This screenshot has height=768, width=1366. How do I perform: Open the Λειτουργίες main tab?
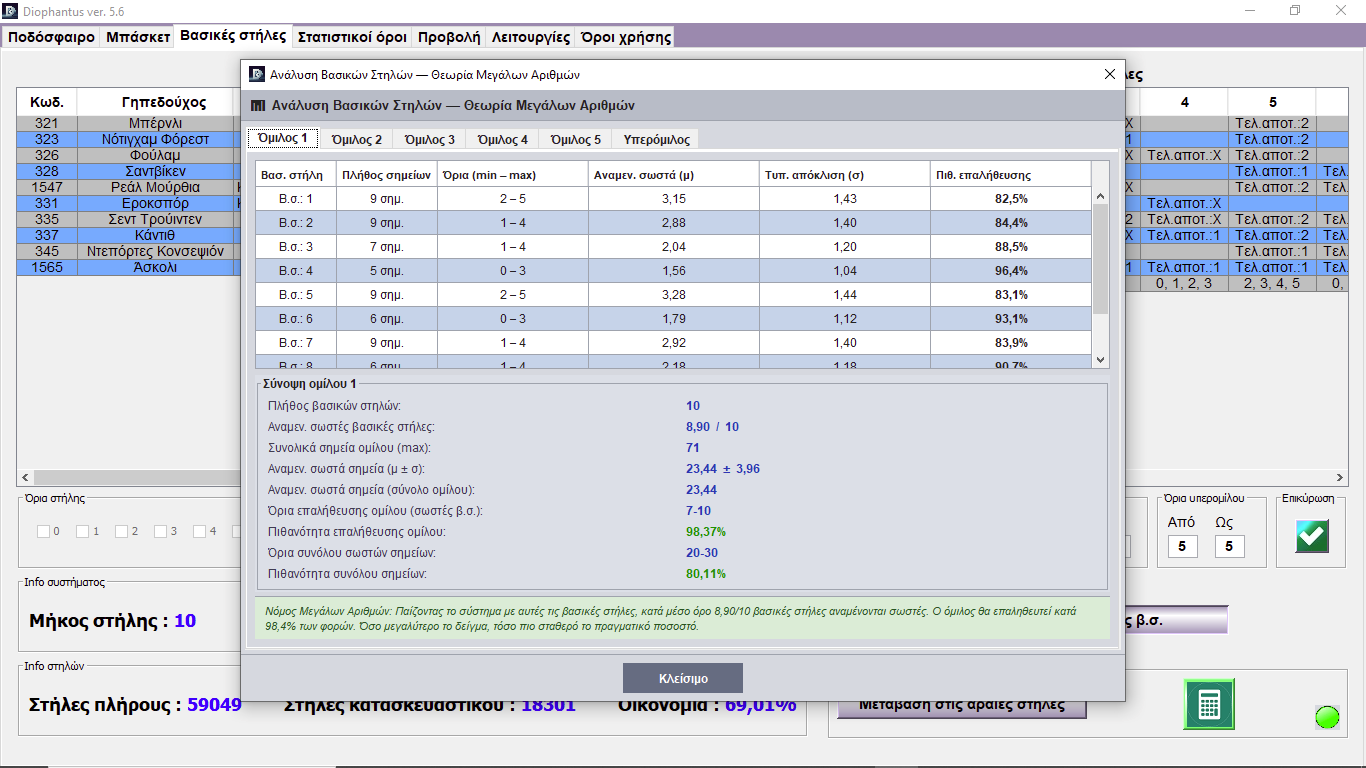click(x=530, y=37)
